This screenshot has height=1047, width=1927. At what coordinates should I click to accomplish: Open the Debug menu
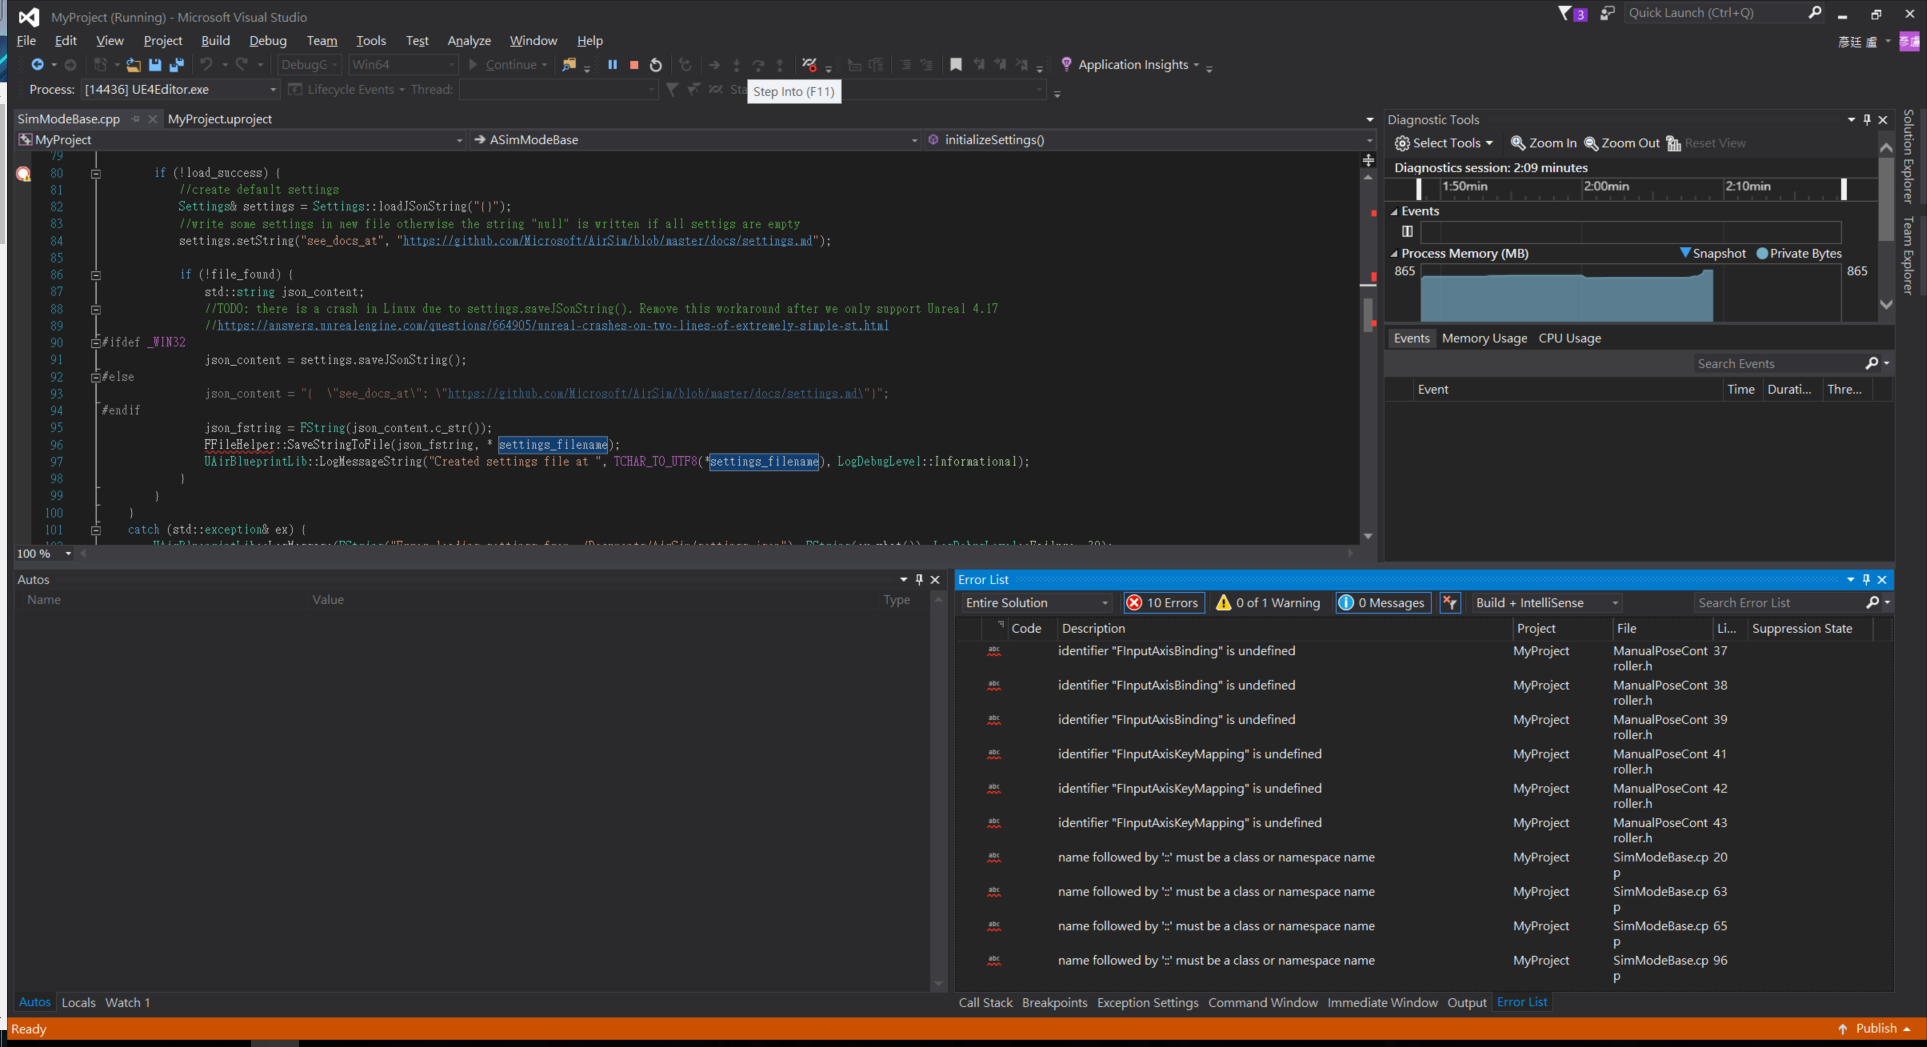coord(267,40)
